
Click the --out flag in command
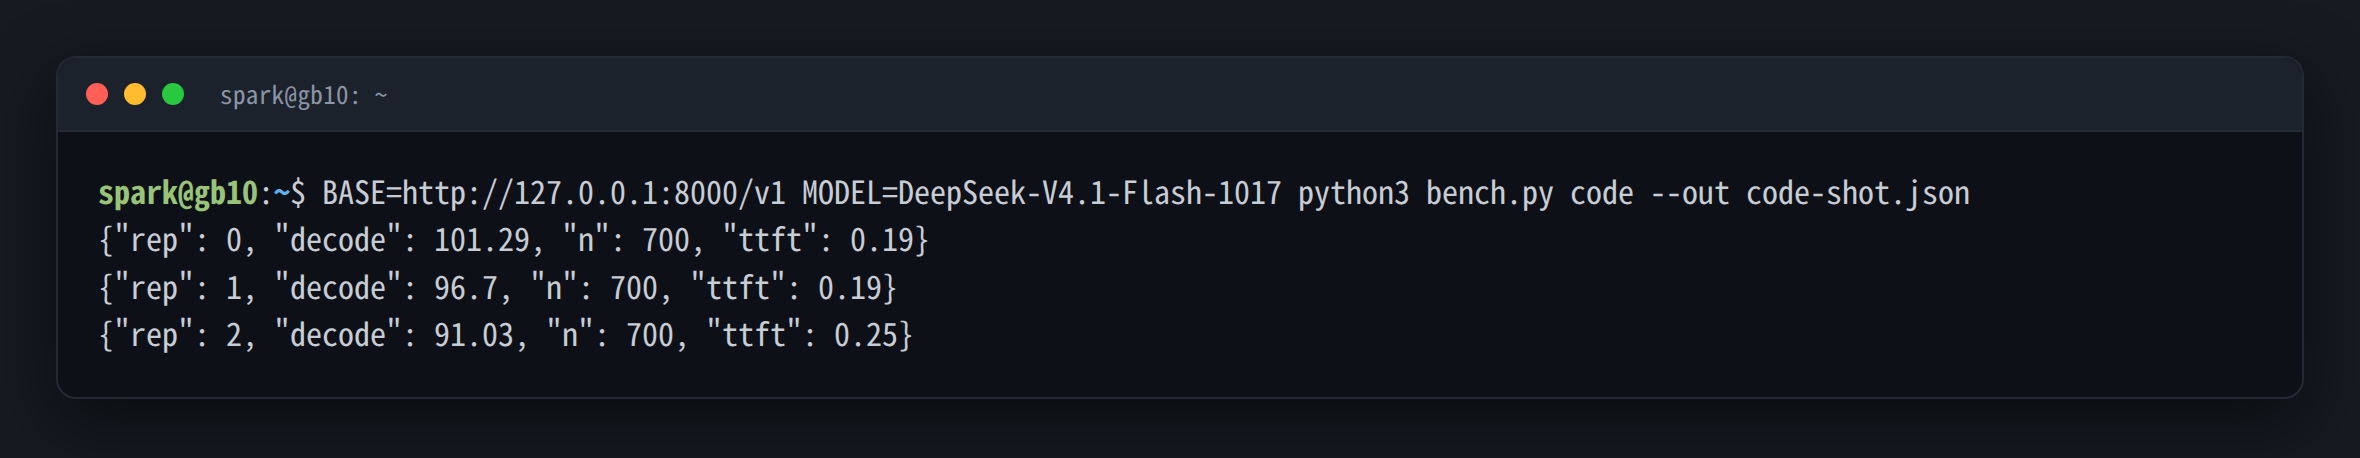pos(1690,193)
